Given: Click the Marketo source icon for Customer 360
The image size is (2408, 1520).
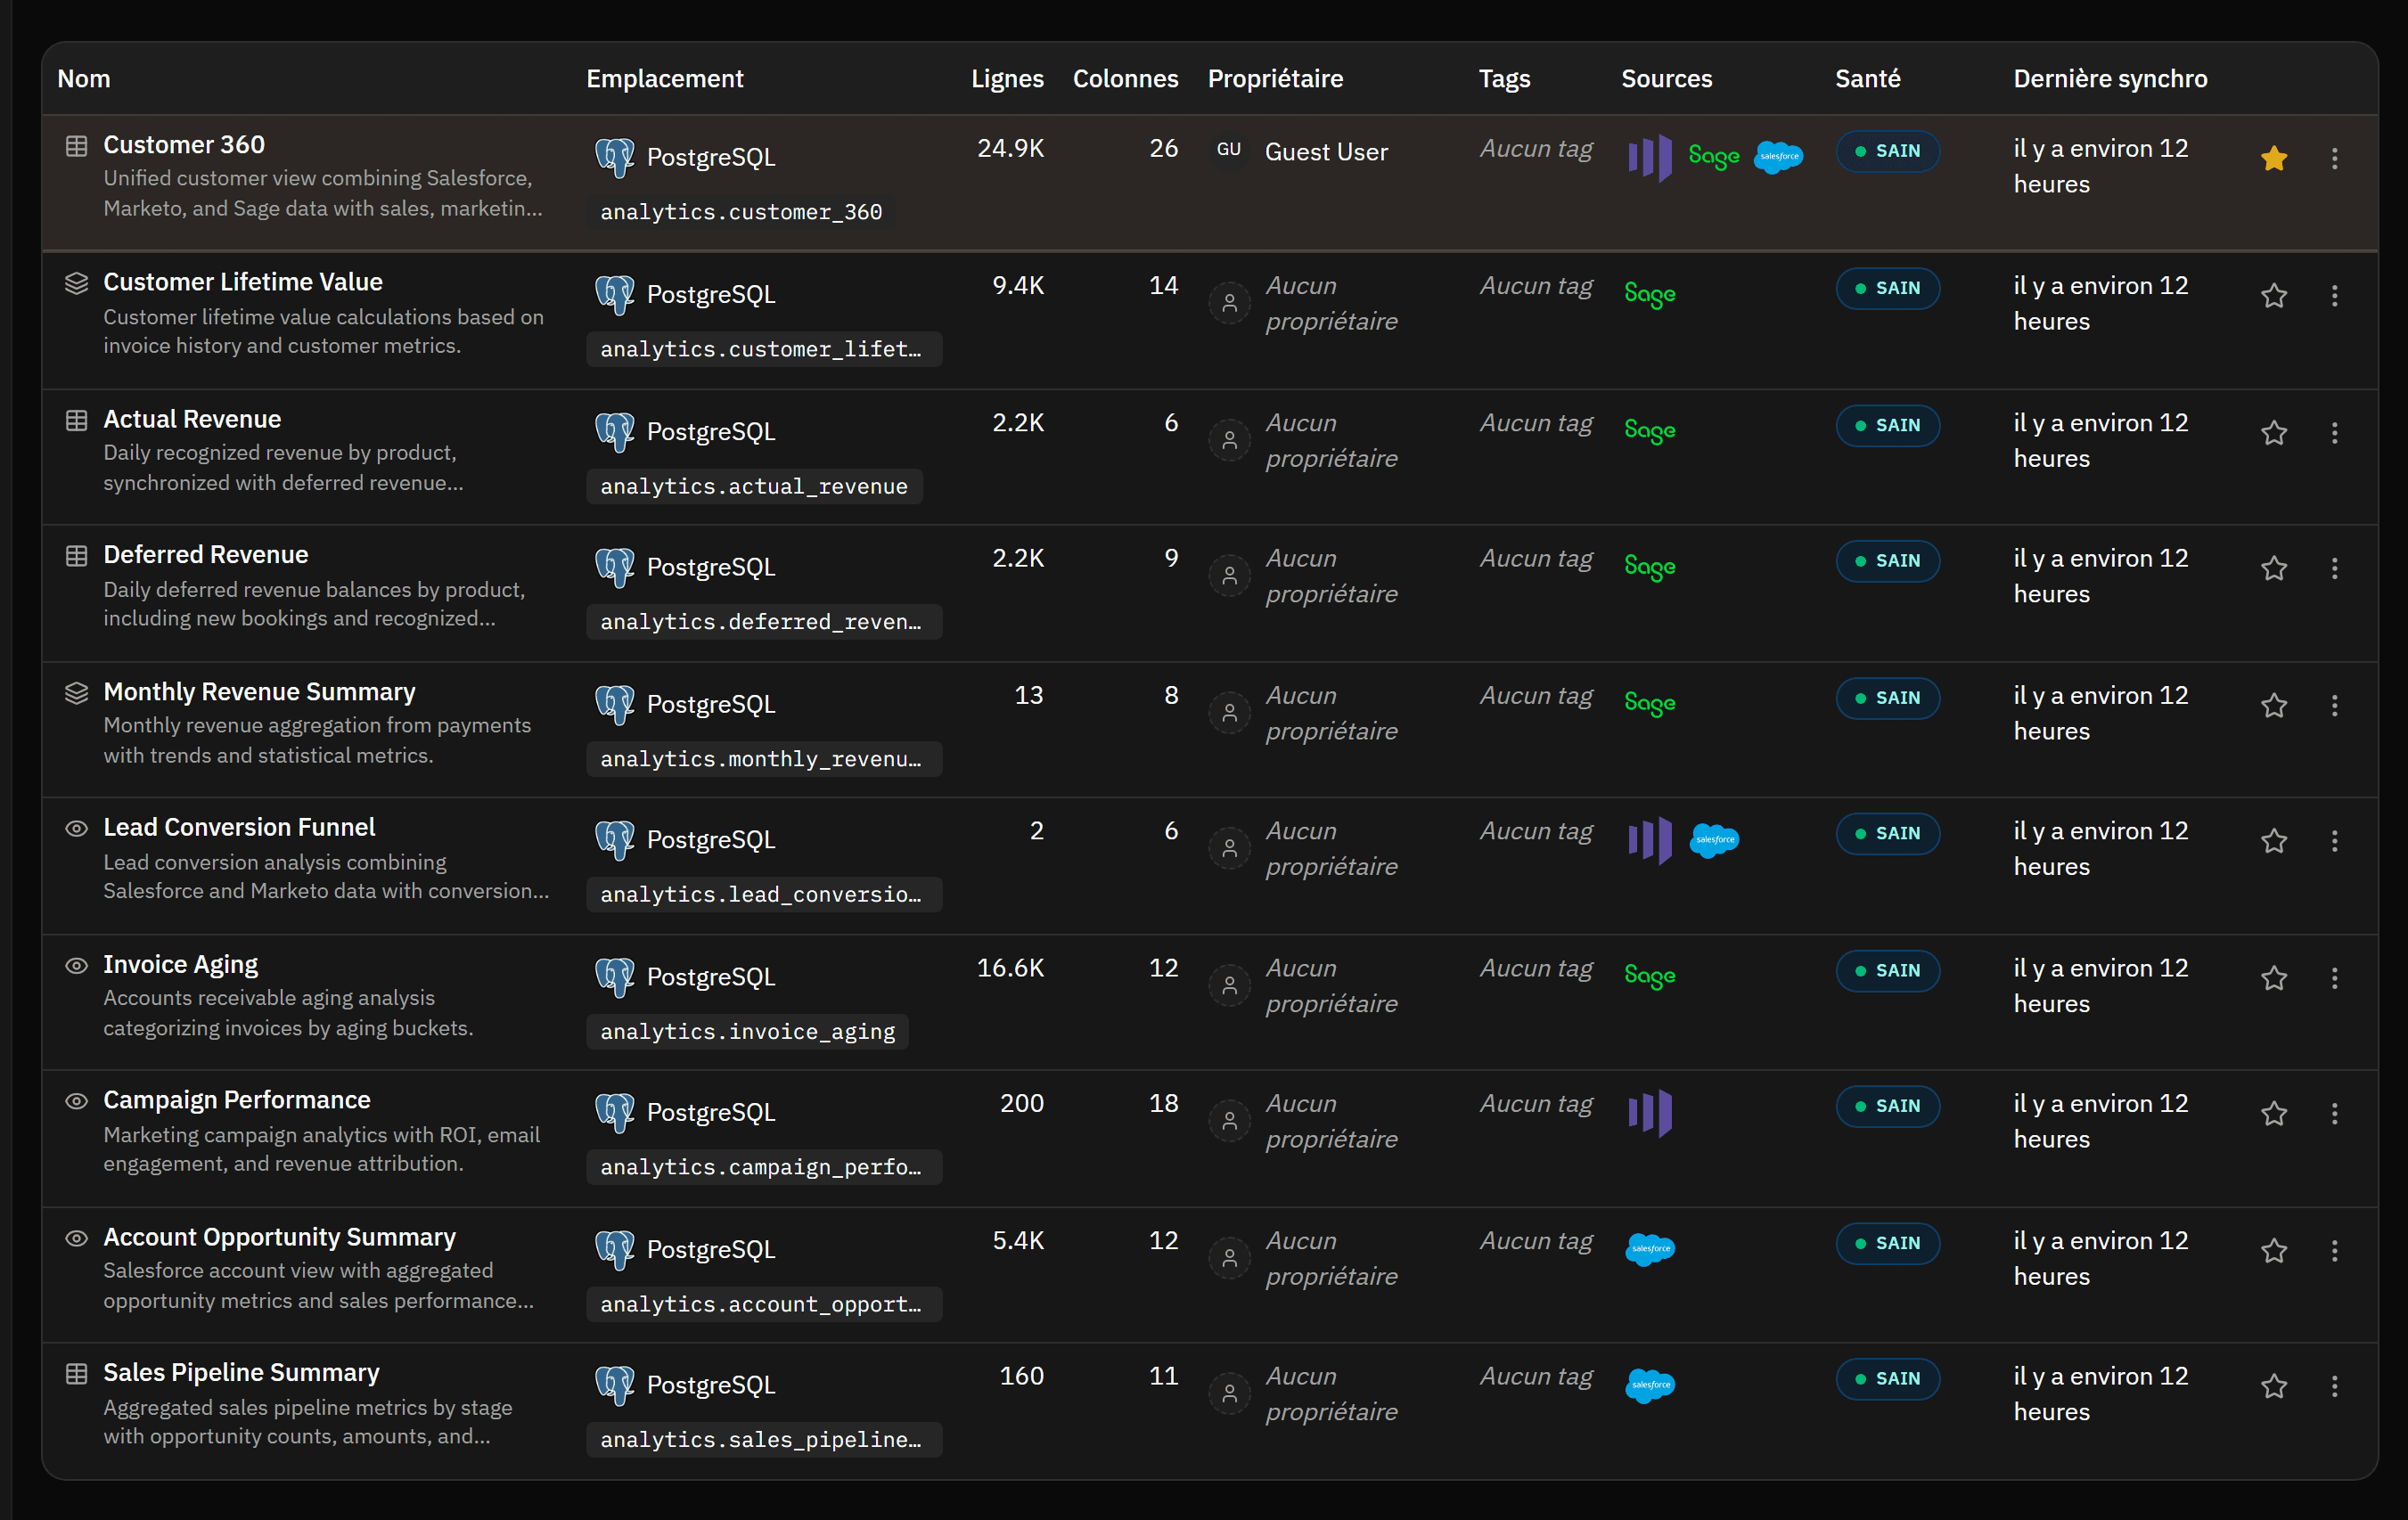Looking at the screenshot, I should coord(1649,157).
